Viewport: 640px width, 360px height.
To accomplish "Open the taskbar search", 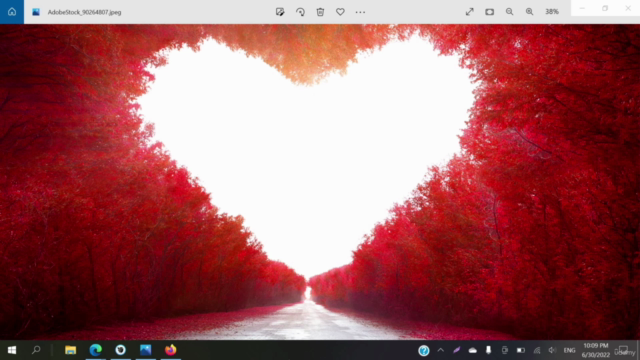I will coord(36,350).
